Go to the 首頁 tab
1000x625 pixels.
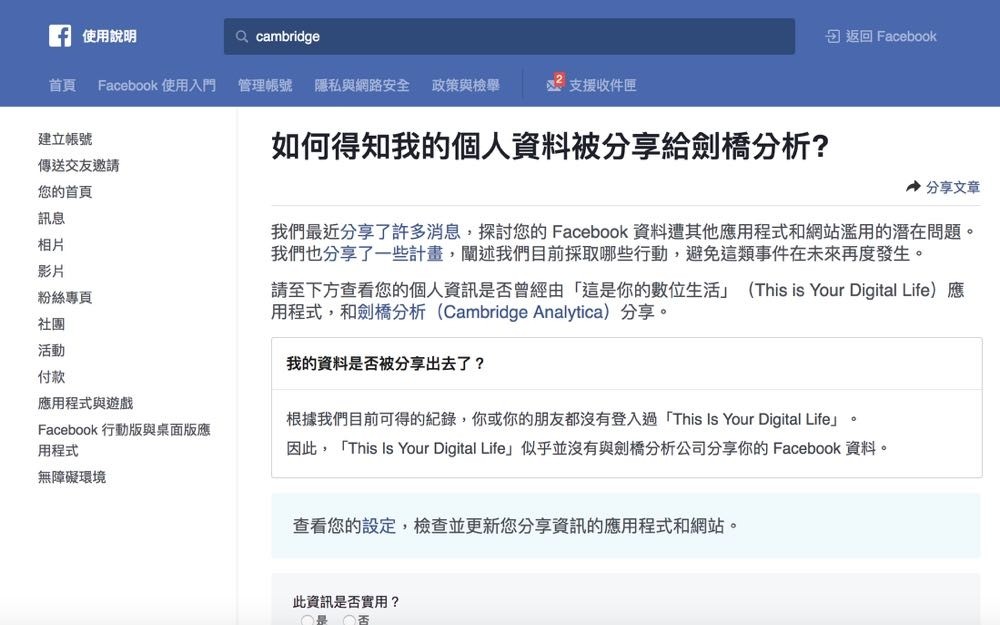pos(62,85)
